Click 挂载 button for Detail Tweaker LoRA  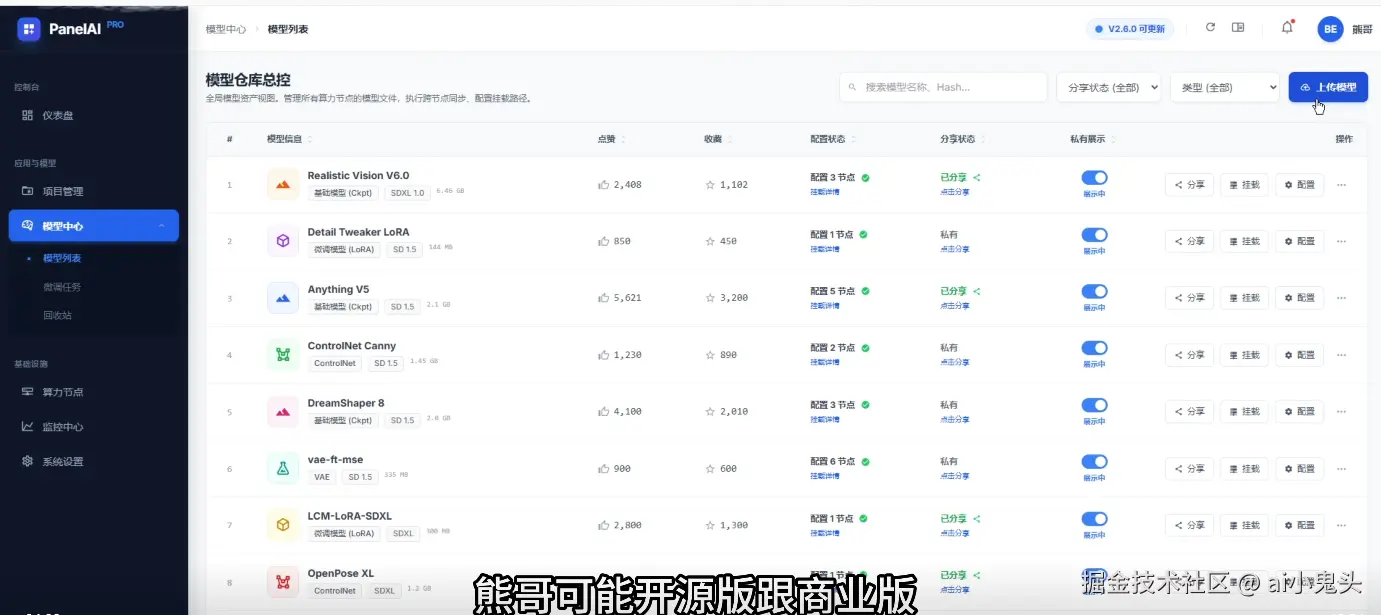coord(1244,241)
